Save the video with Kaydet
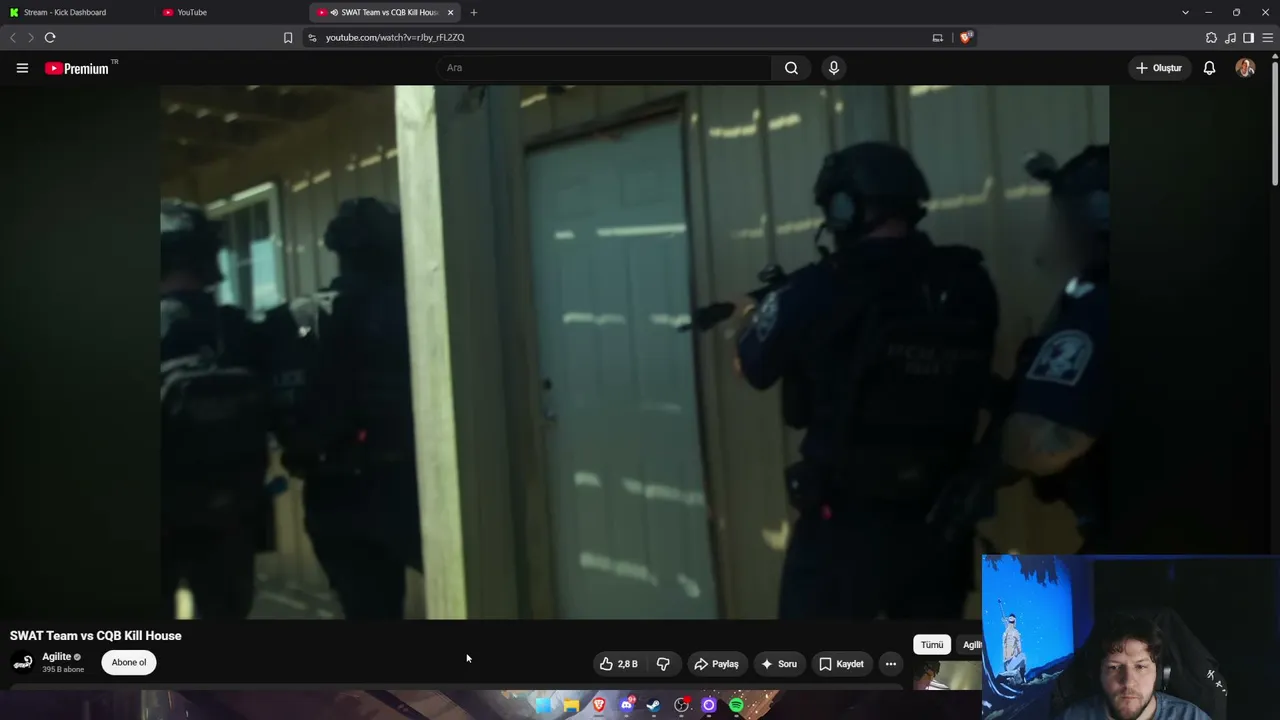 841,664
